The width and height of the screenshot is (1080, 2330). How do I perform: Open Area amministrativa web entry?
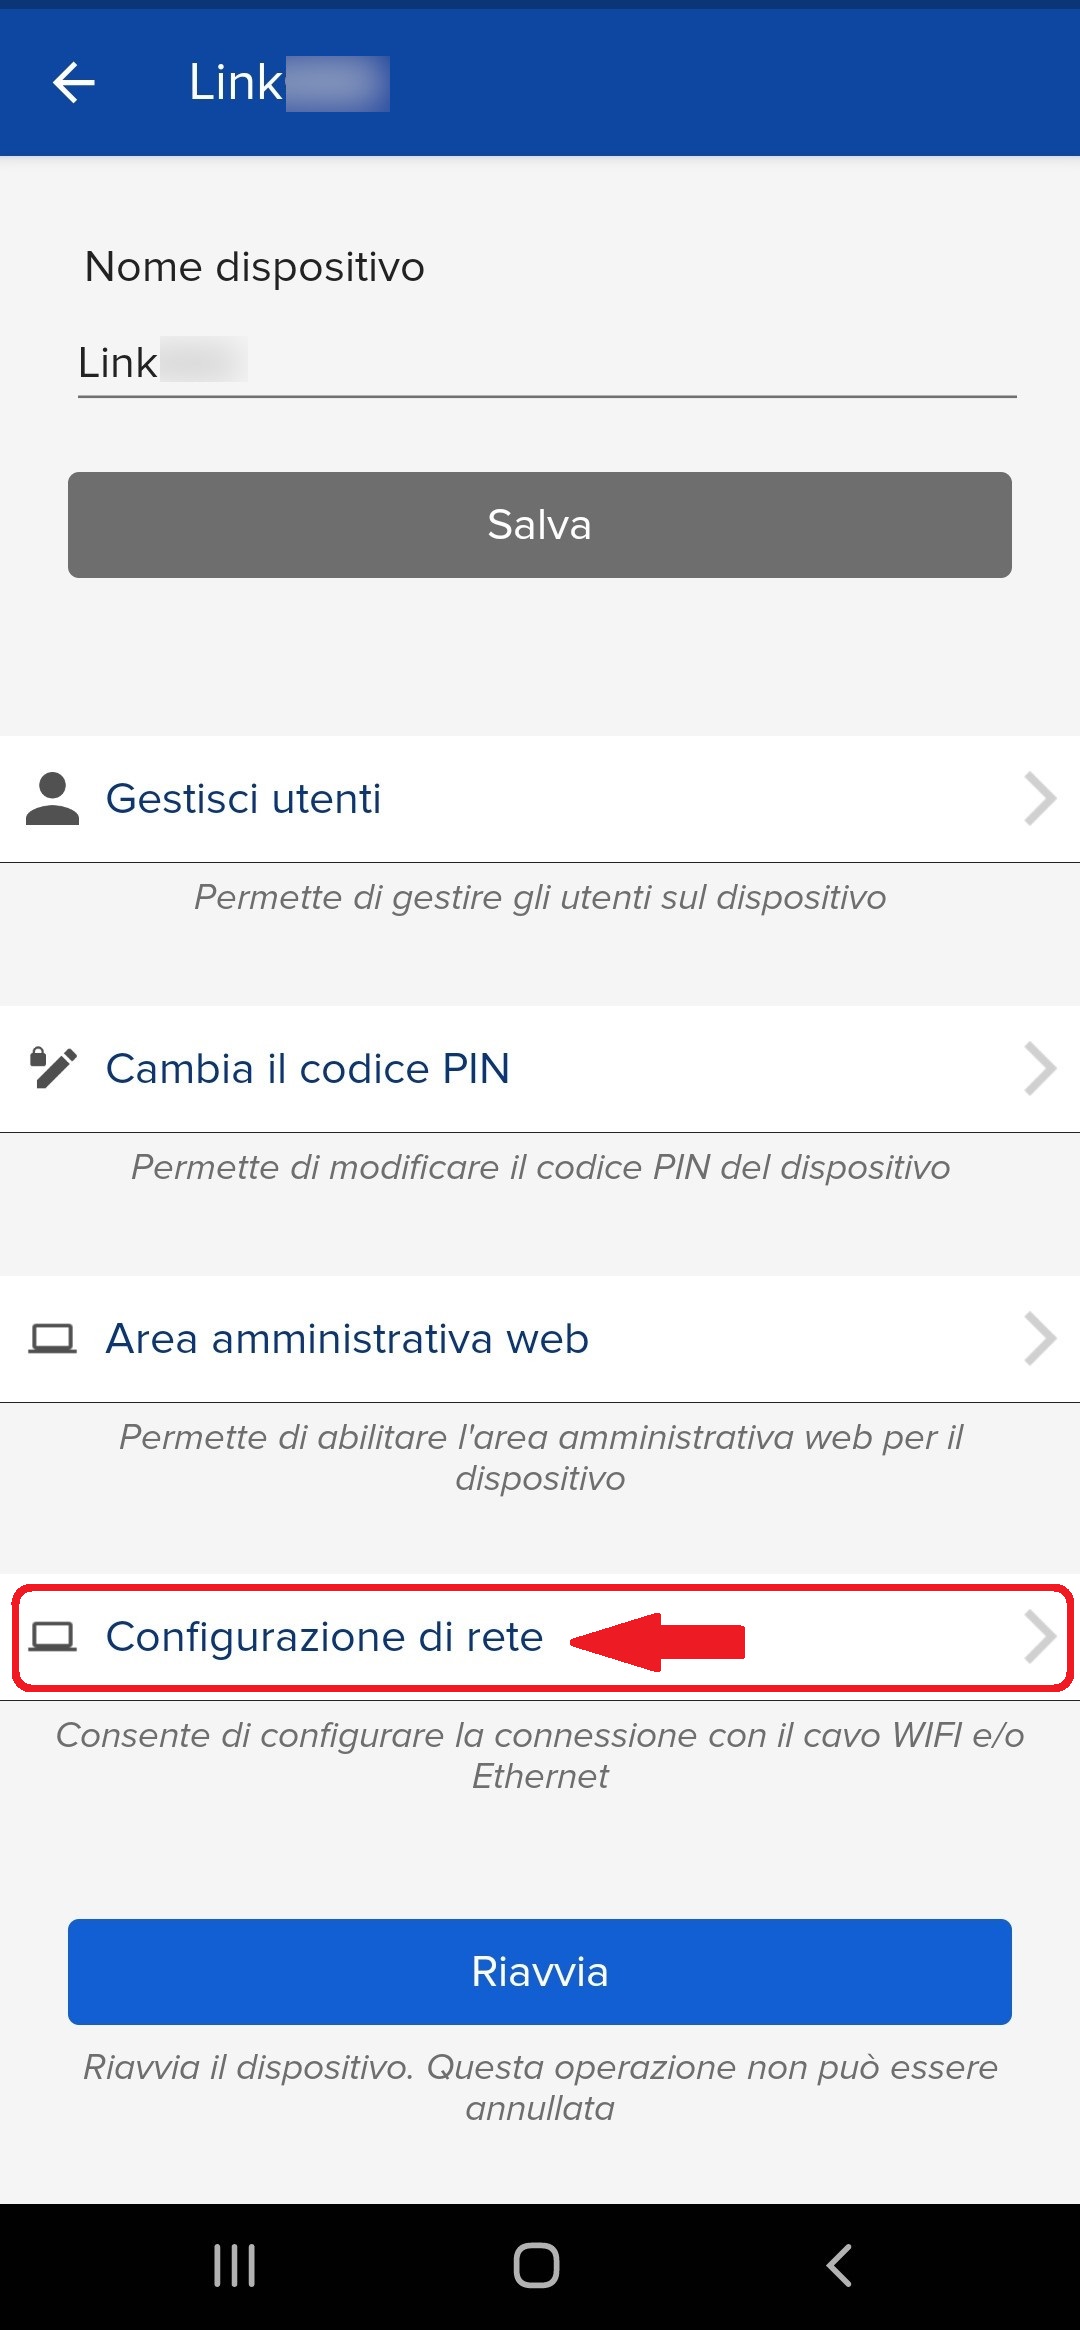pyautogui.click(x=540, y=1339)
